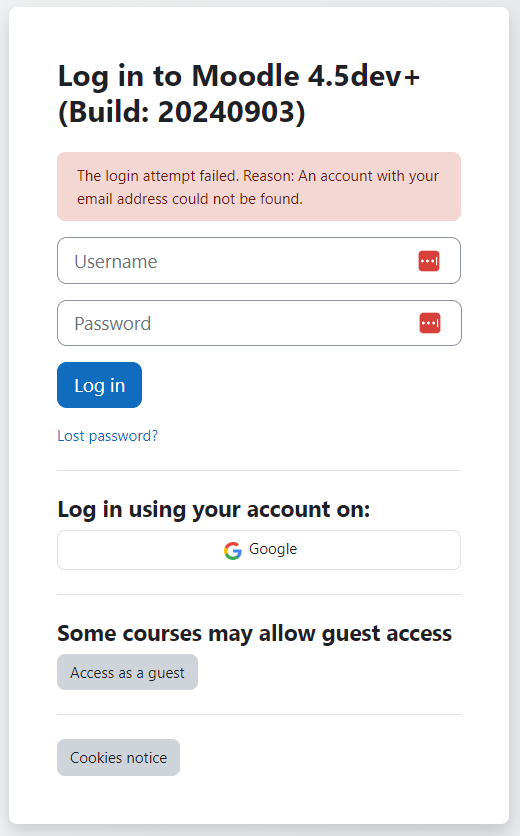Click password manager icon in Username field

pyautogui.click(x=429, y=261)
